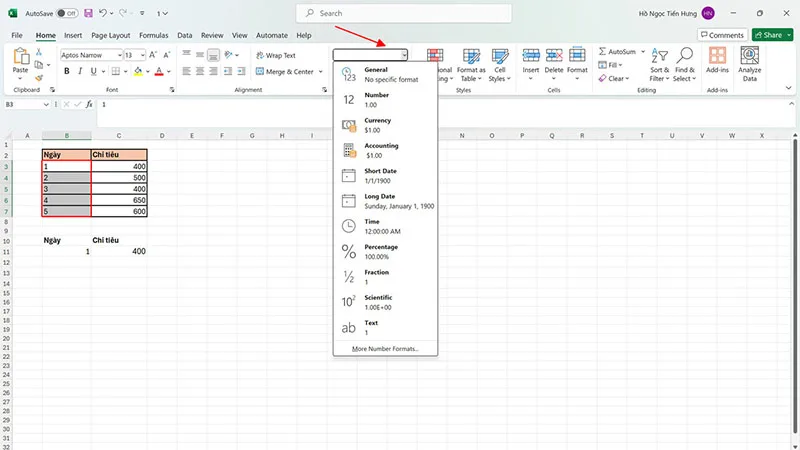
Task: Click the Center align icon
Action: [x=200, y=71]
